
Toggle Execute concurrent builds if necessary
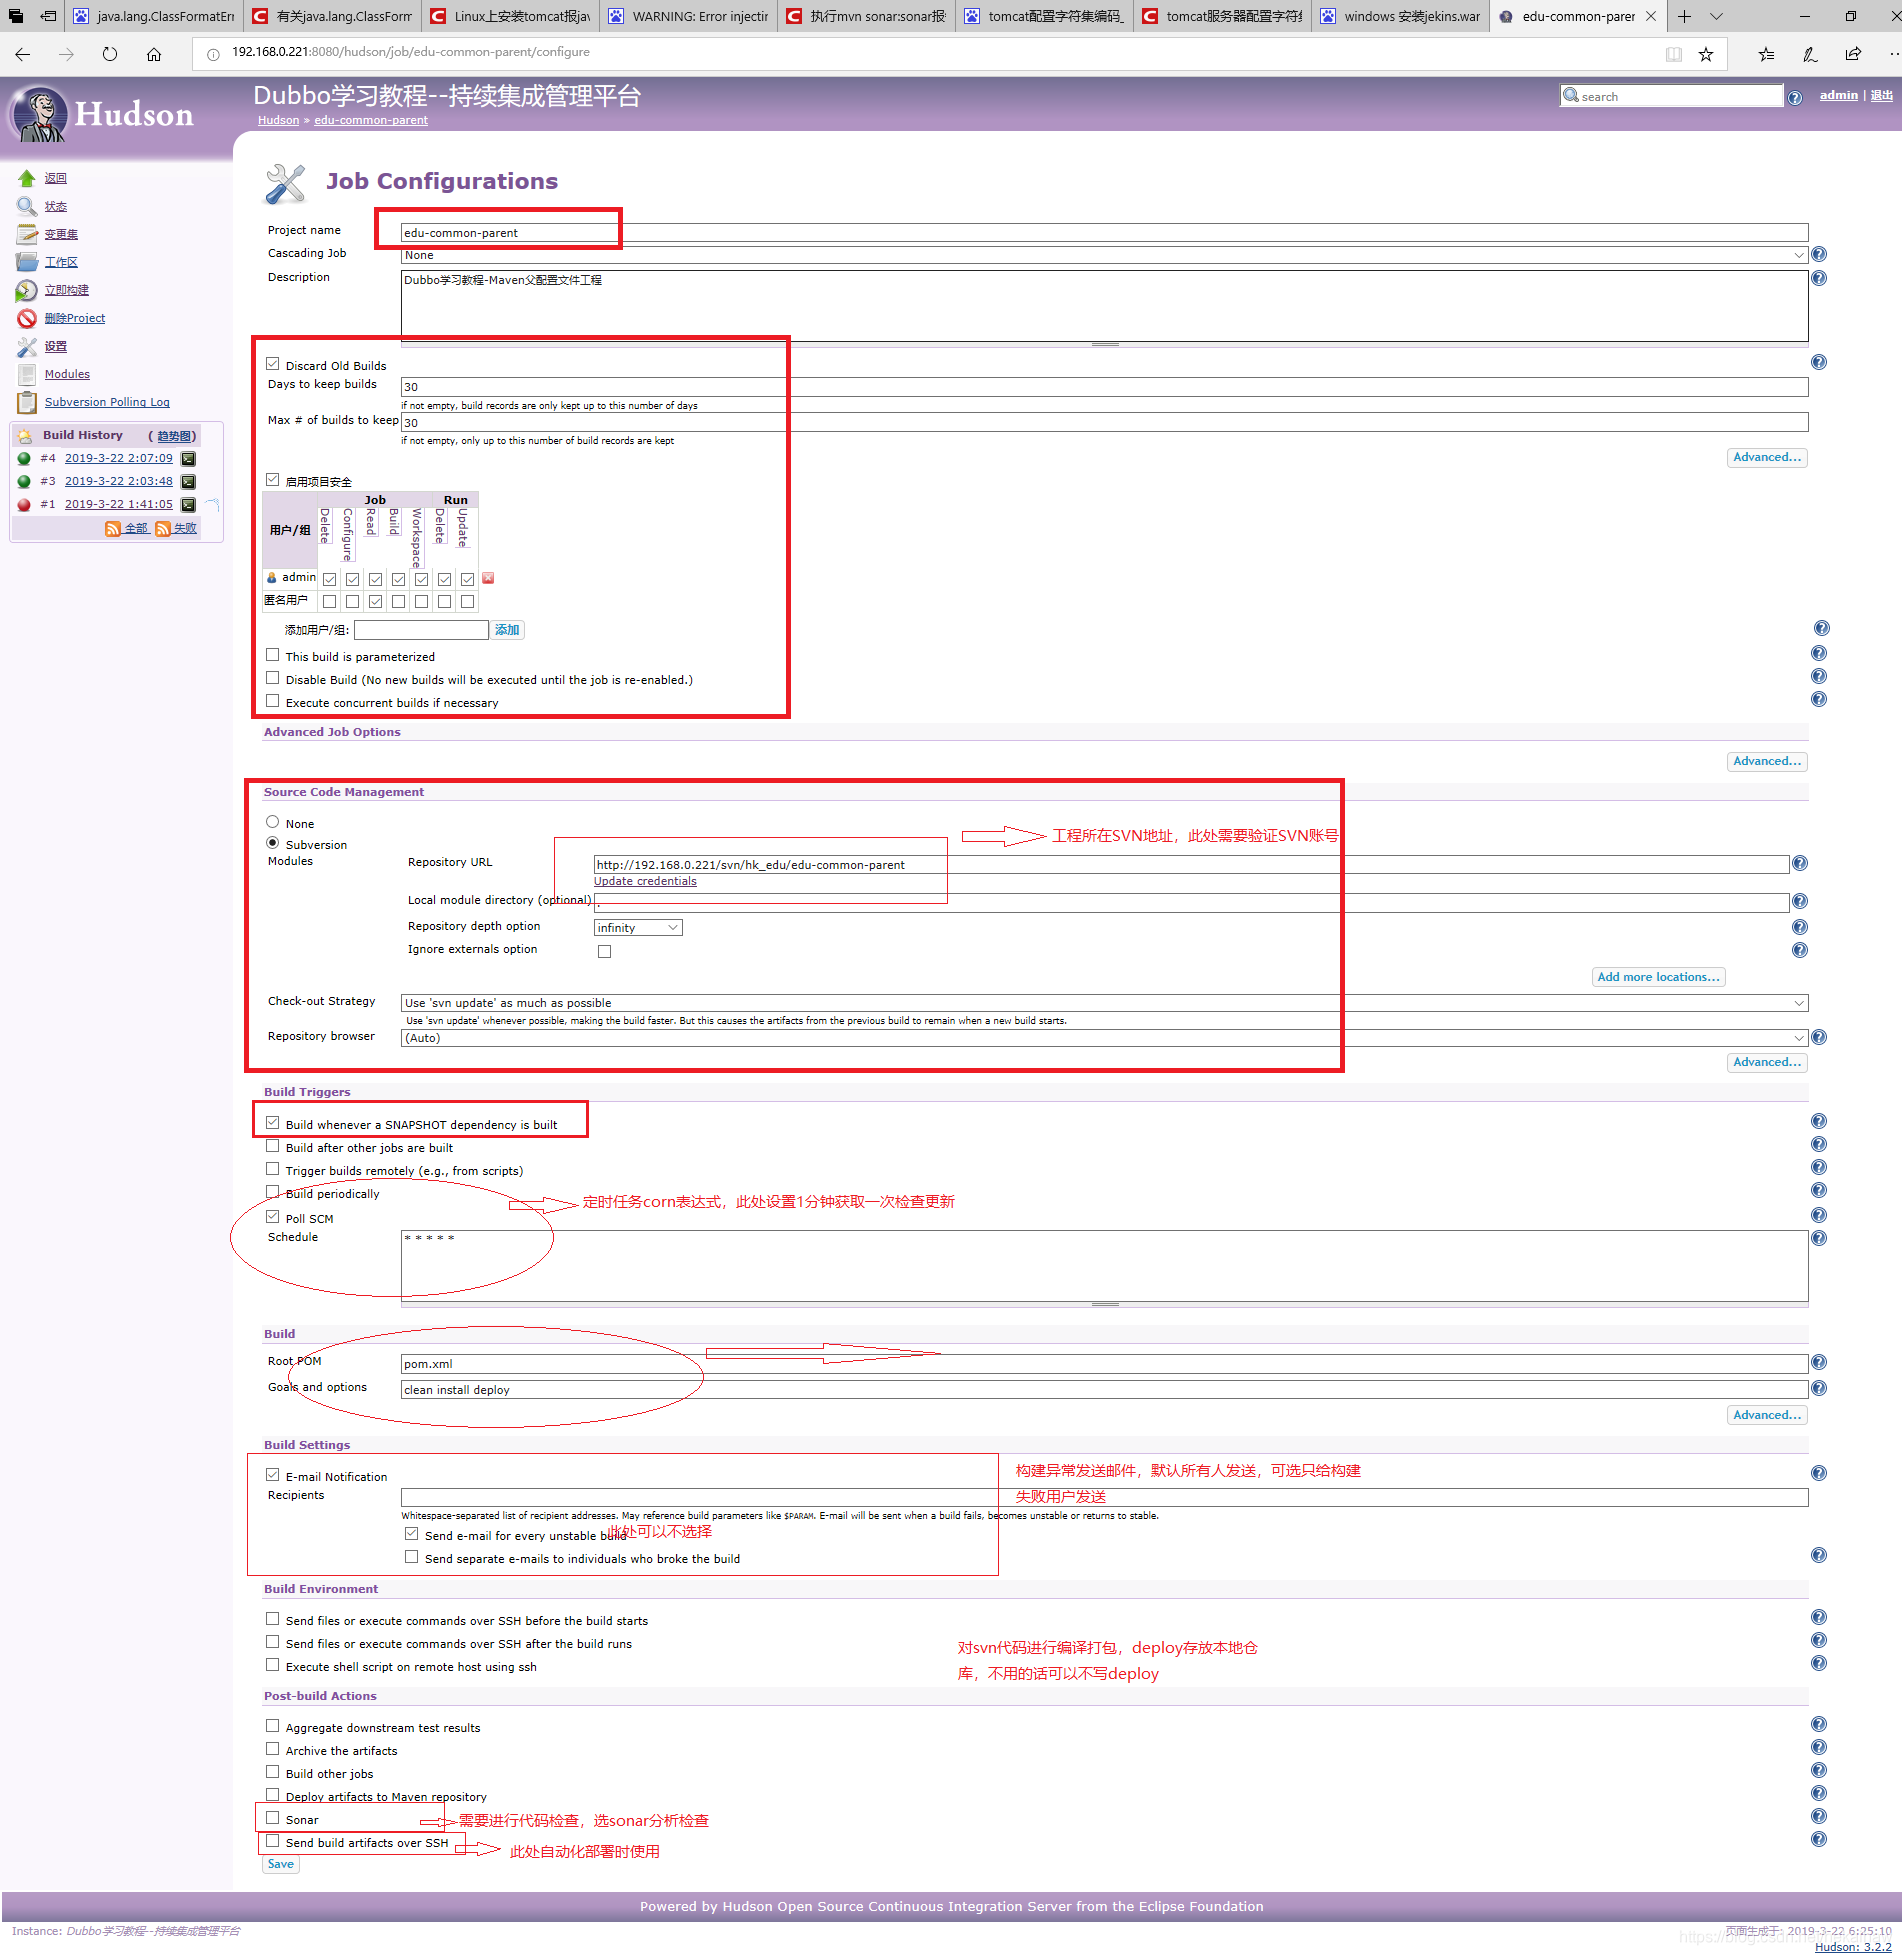coord(272,701)
